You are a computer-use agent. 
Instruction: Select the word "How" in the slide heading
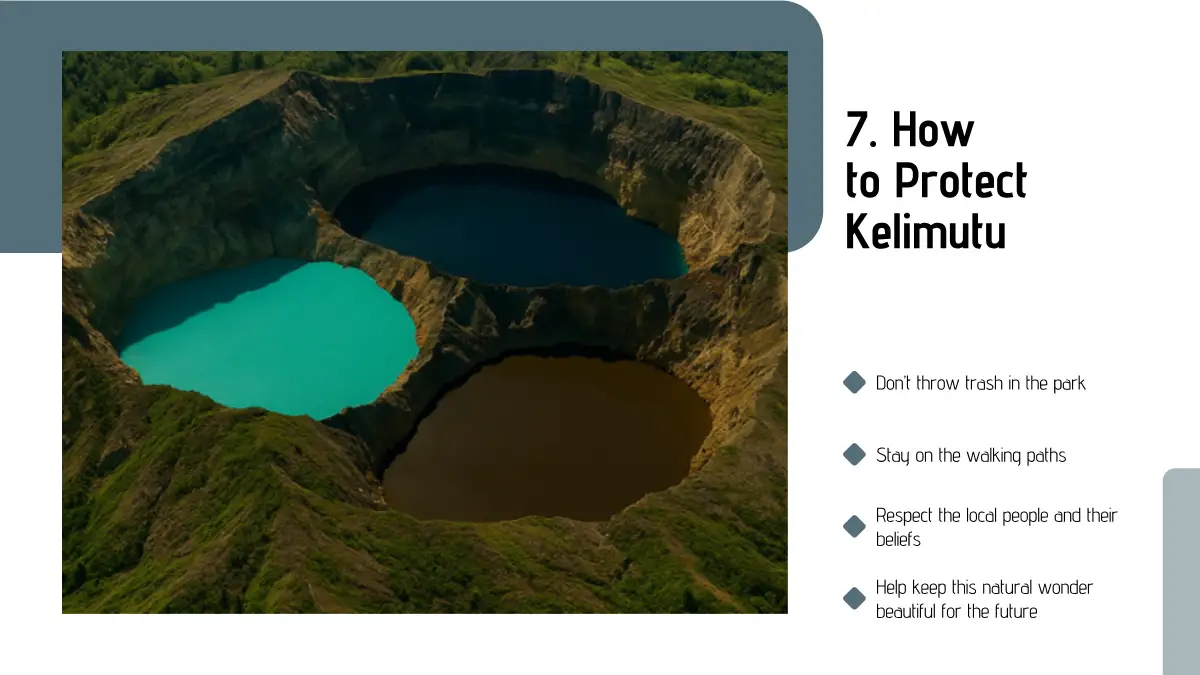933,130
